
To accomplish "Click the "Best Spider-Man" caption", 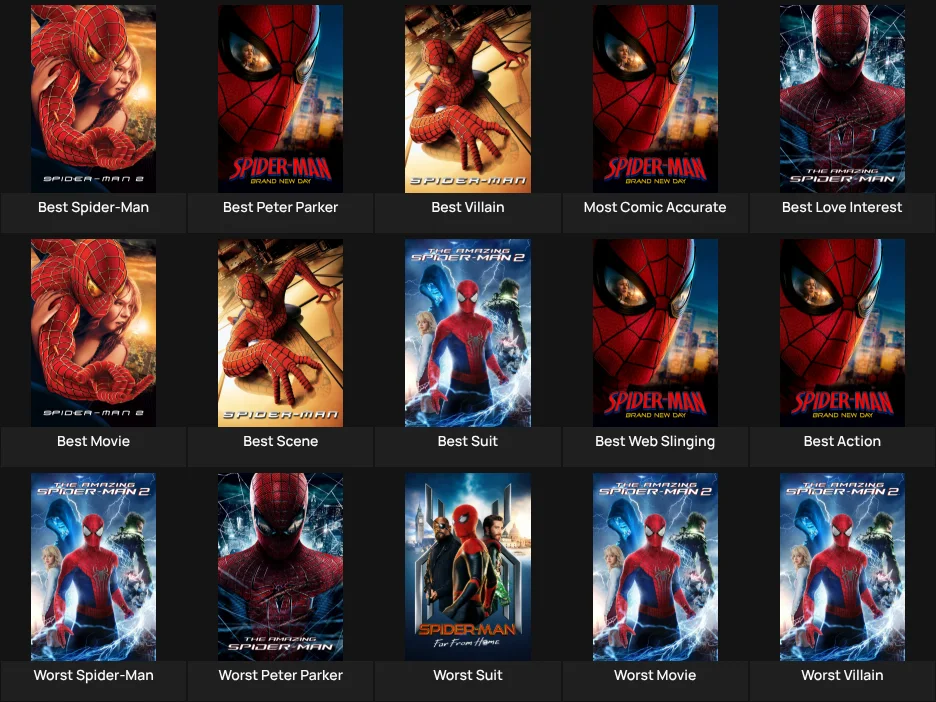I will tap(93, 207).
